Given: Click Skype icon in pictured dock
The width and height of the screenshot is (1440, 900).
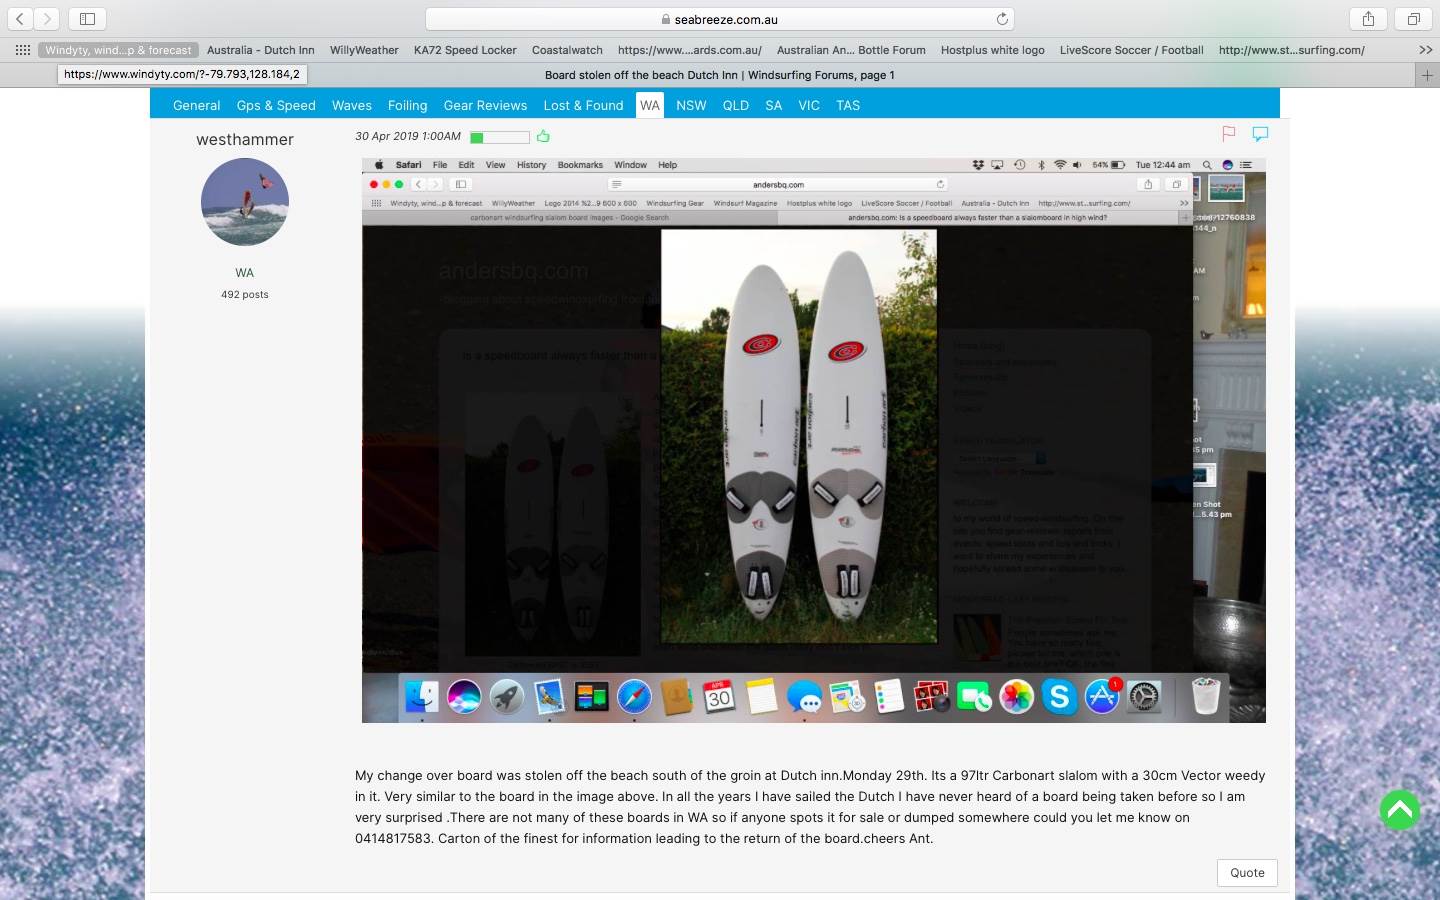Looking at the screenshot, I should tap(1059, 697).
